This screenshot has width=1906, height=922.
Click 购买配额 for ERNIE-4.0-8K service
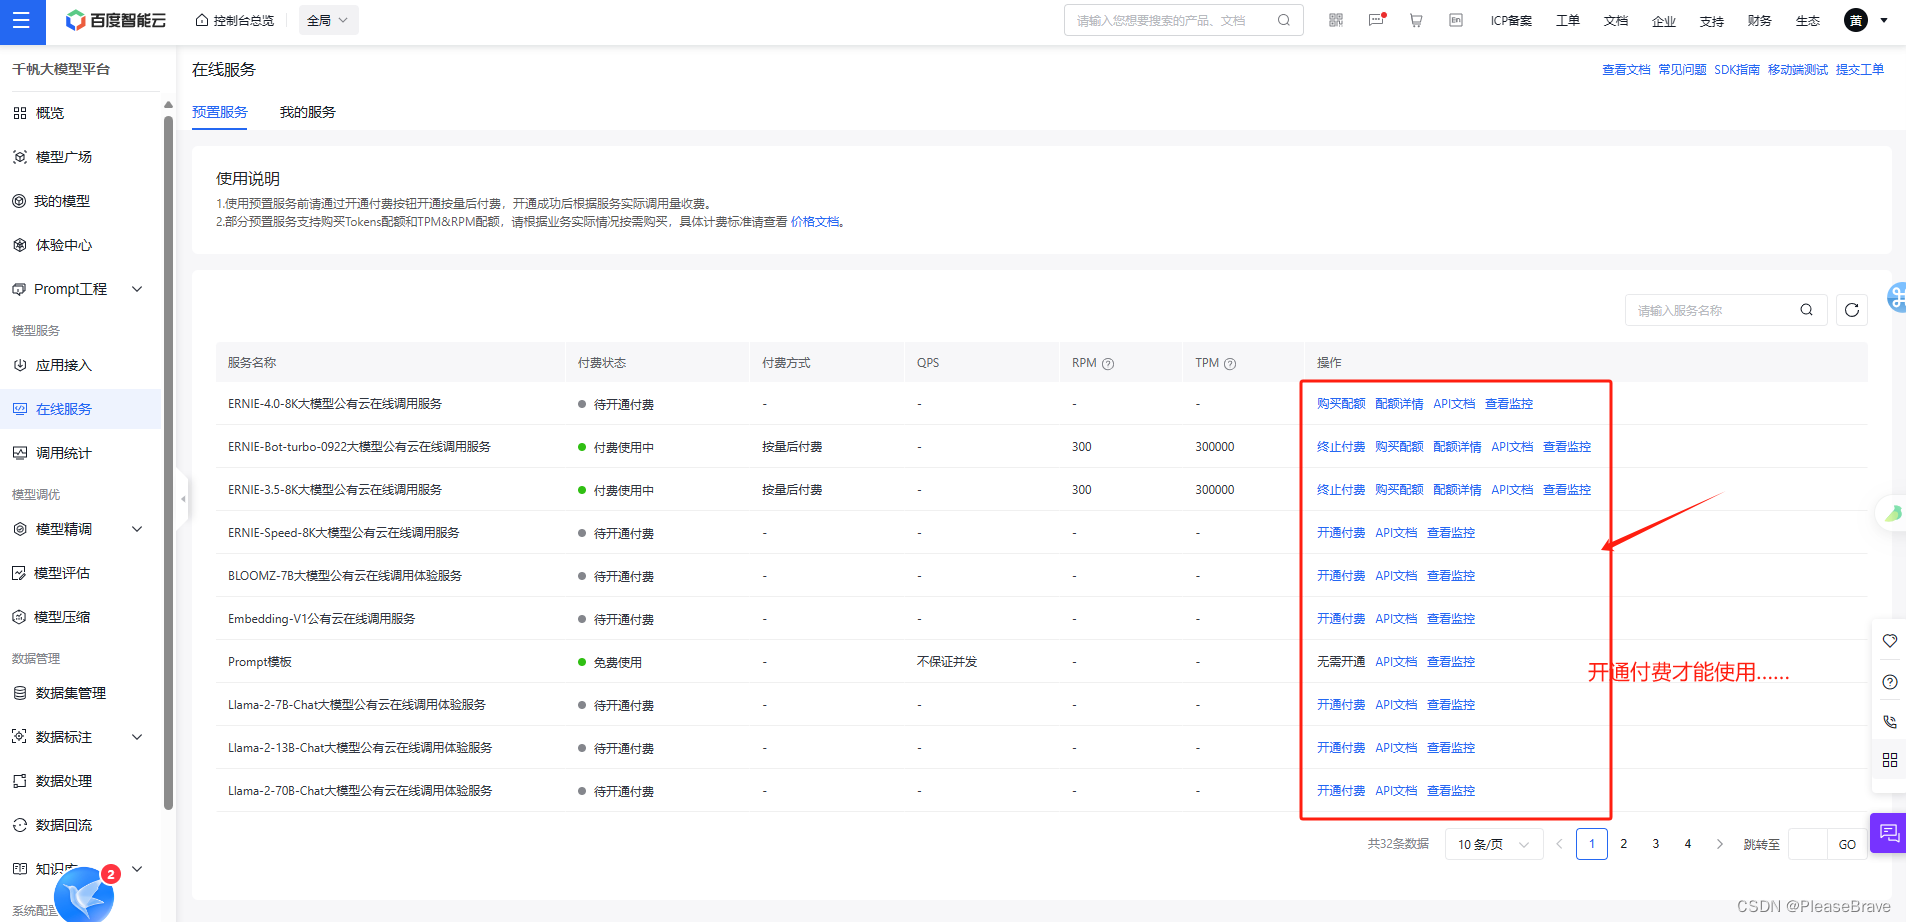click(x=1341, y=404)
